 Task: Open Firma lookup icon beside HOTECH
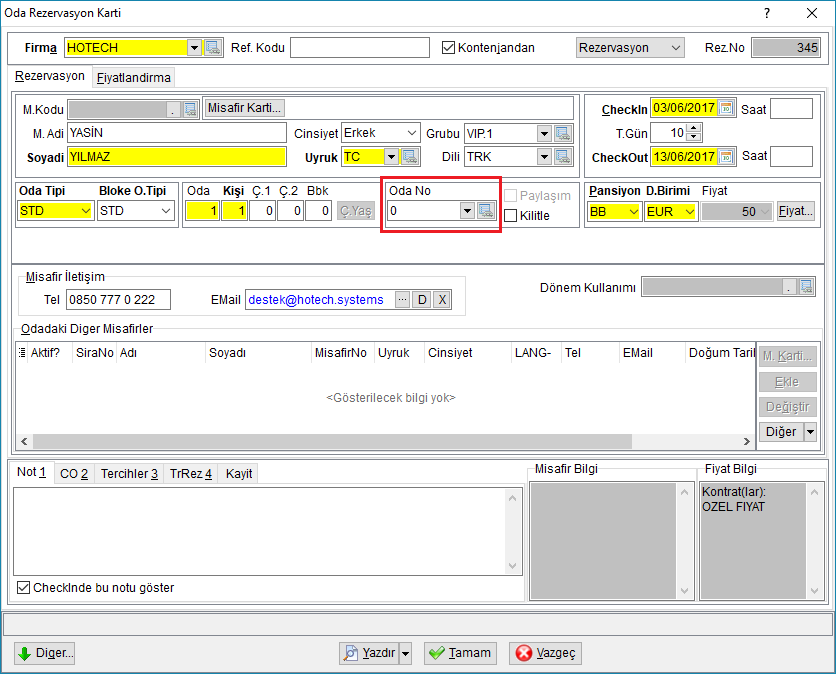(x=213, y=47)
